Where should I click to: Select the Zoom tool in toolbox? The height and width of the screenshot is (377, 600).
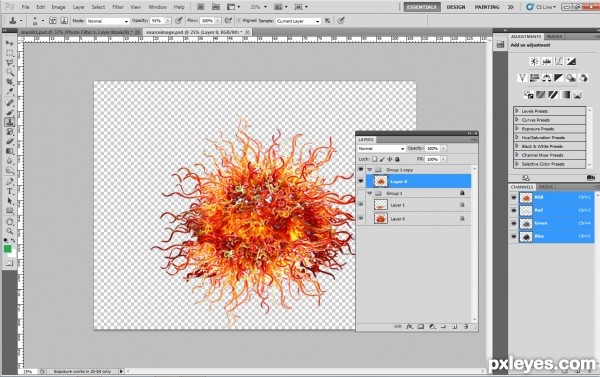point(10,231)
